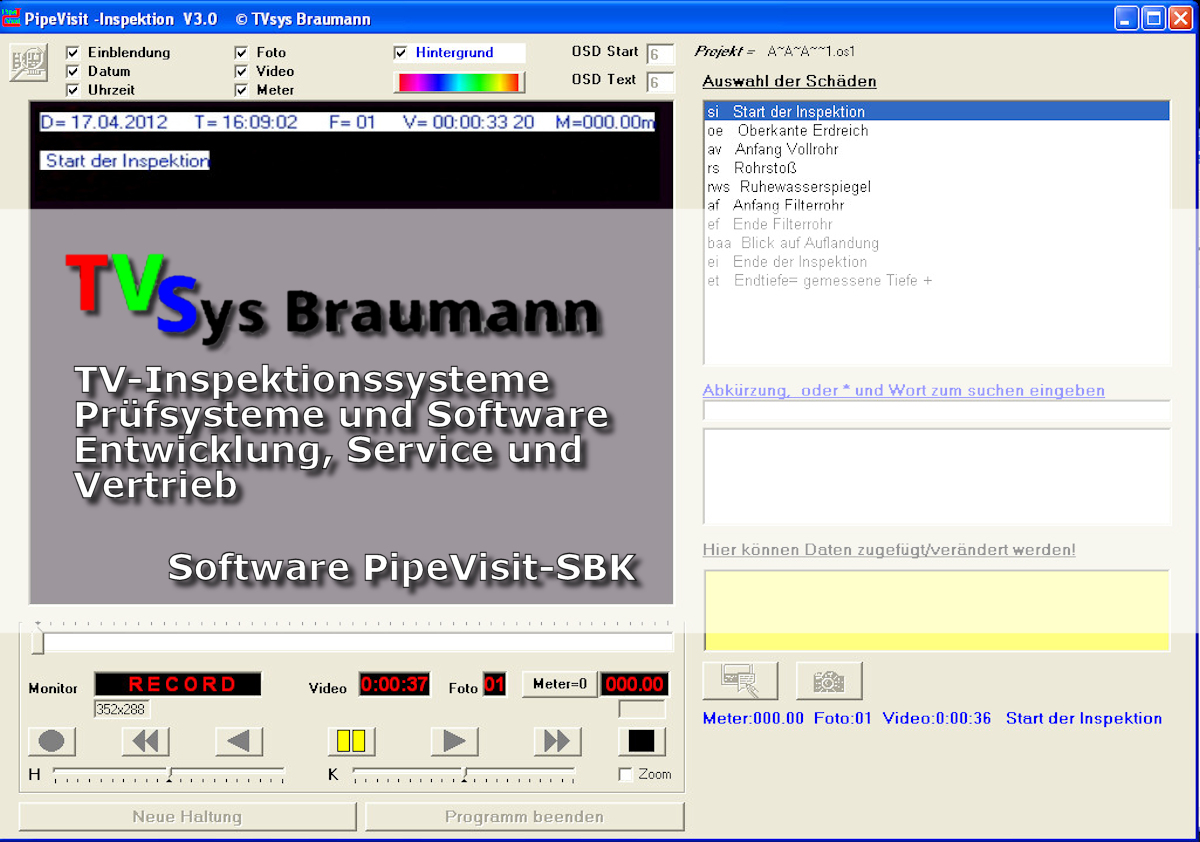Click the reverse play button
The height and width of the screenshot is (842, 1200).
pyautogui.click(x=240, y=741)
